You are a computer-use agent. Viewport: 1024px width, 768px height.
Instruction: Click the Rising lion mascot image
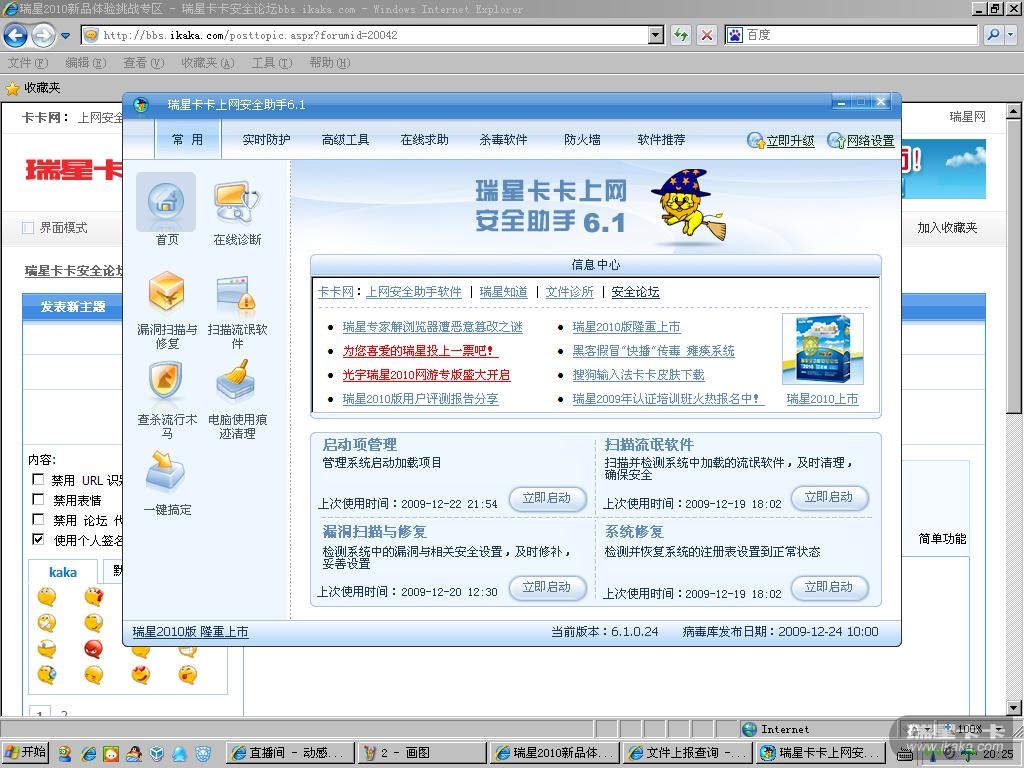click(x=687, y=206)
